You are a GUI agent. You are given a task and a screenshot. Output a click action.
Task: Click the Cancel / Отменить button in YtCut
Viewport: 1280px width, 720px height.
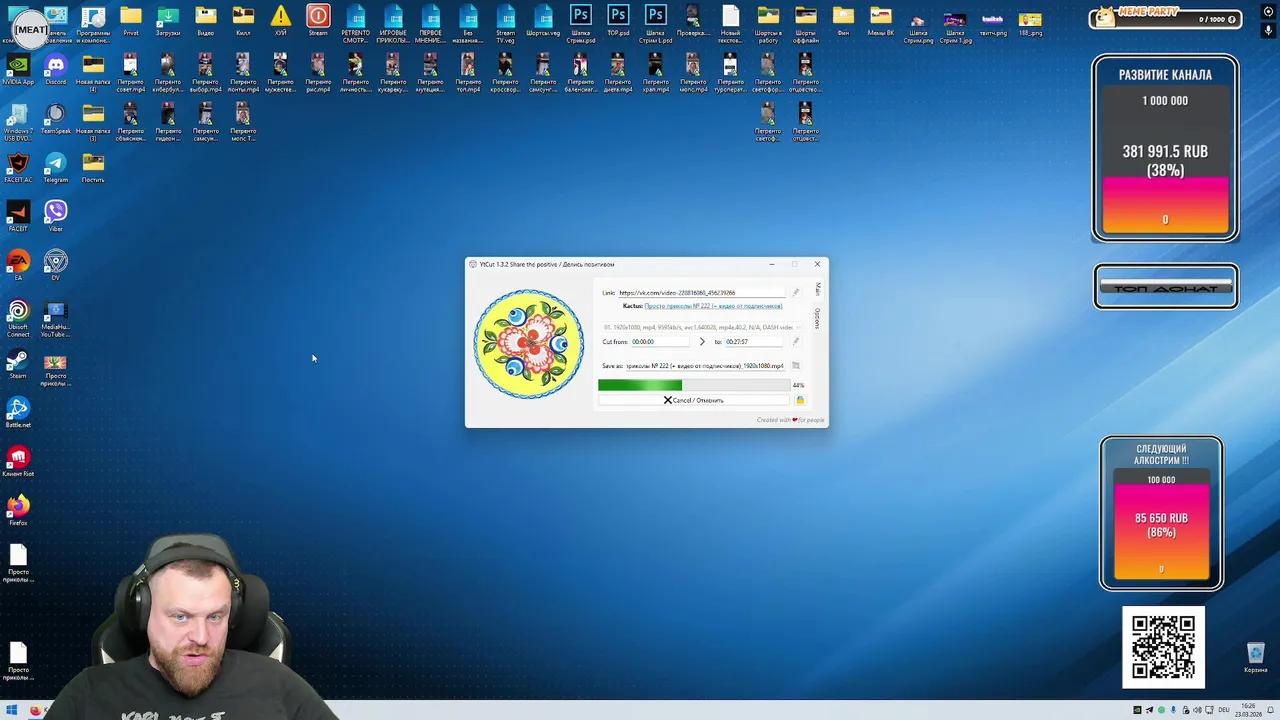[693, 400]
